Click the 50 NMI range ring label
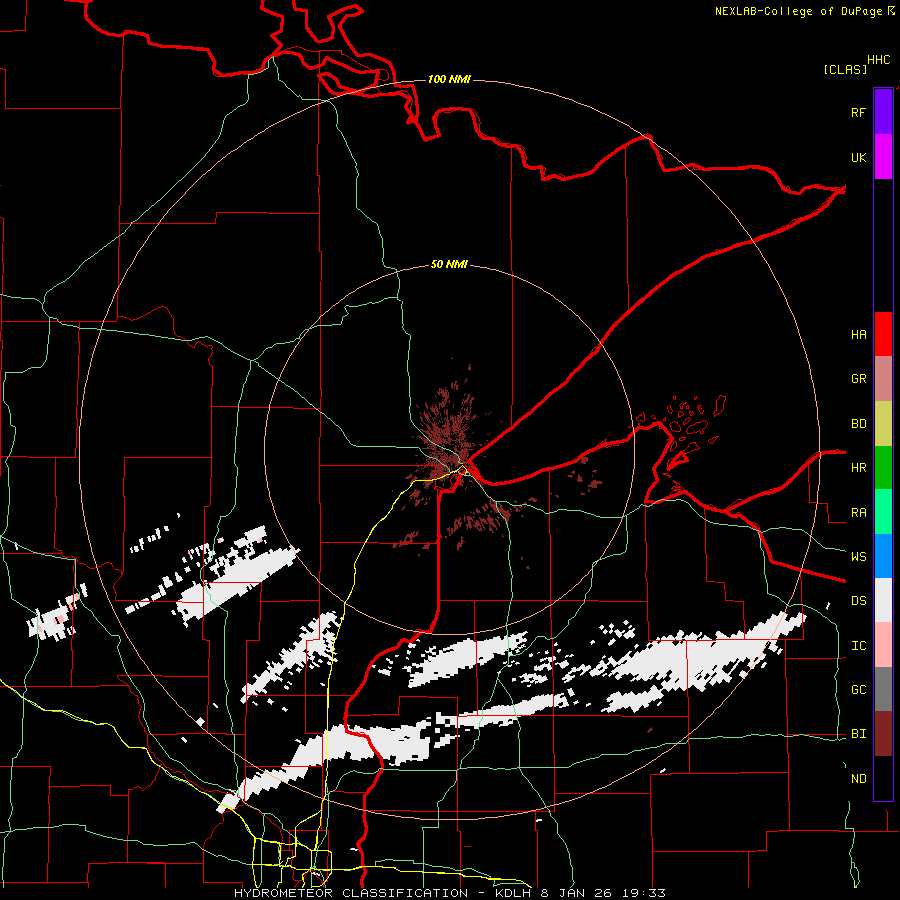This screenshot has height=900, width=900. click(x=449, y=264)
